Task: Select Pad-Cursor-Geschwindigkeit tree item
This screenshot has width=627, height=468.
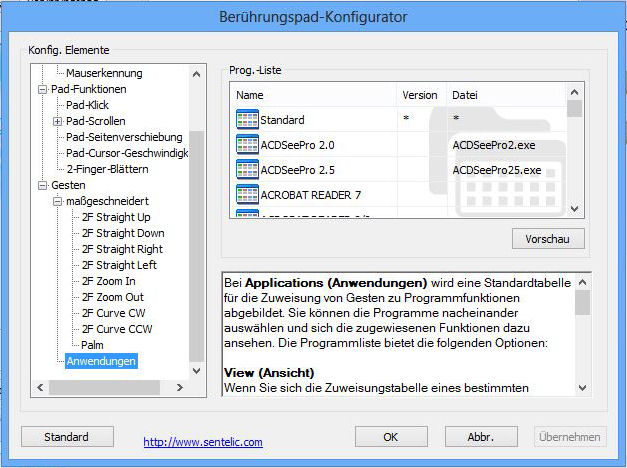Action: 127,153
